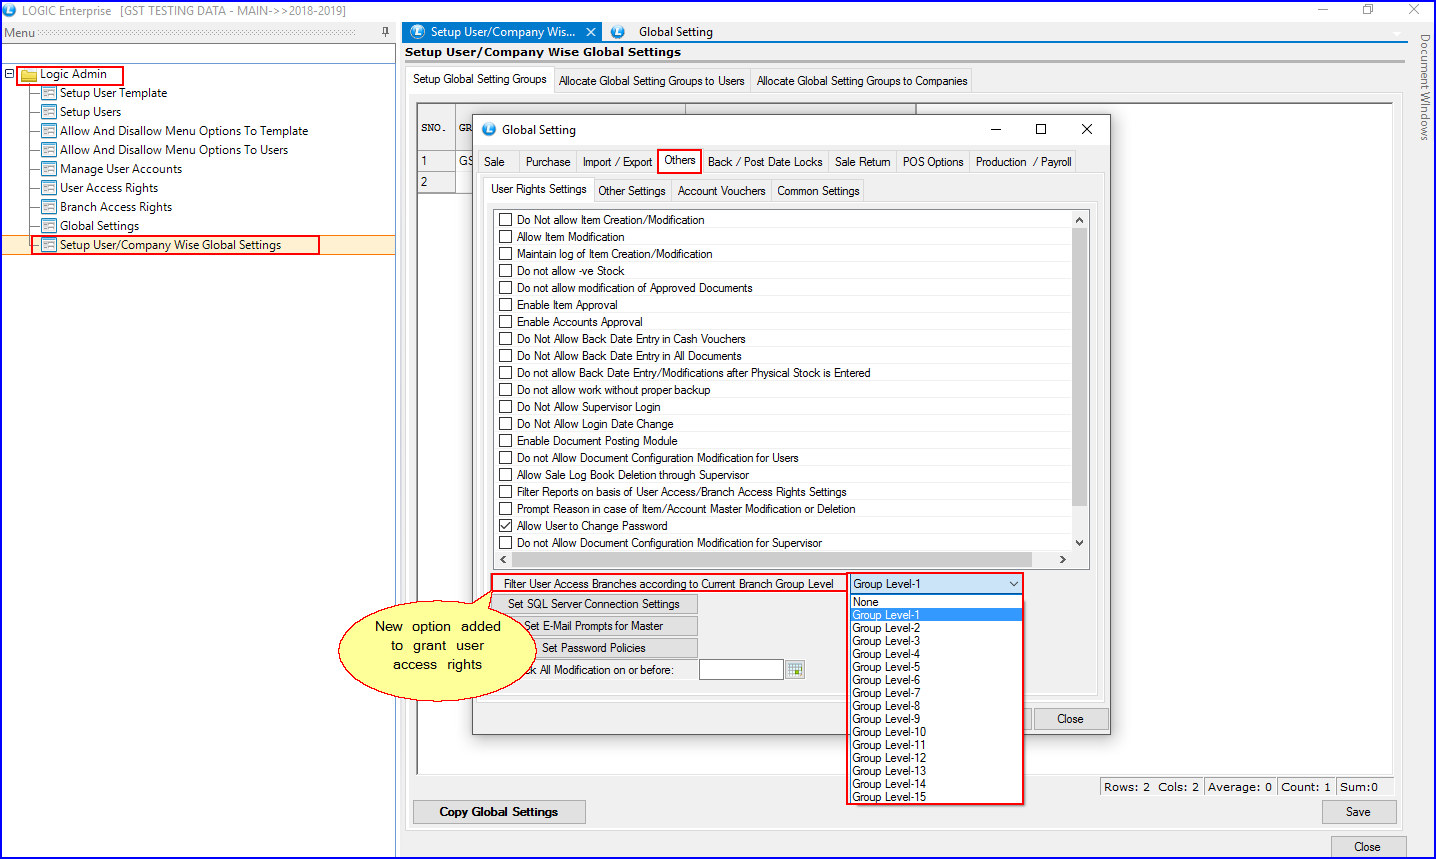The width and height of the screenshot is (1436, 859).
Task: Click the Global Settings tree item icon
Action: 48,226
